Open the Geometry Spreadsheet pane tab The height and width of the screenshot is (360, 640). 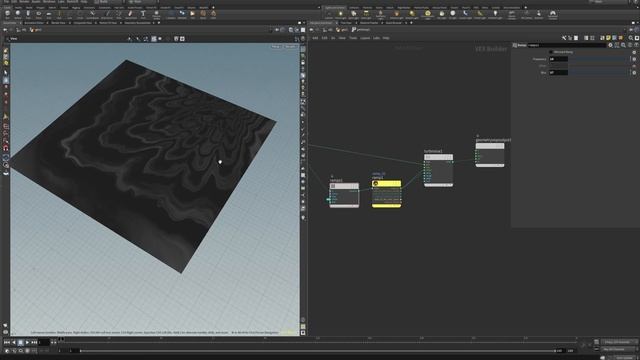pos(138,23)
